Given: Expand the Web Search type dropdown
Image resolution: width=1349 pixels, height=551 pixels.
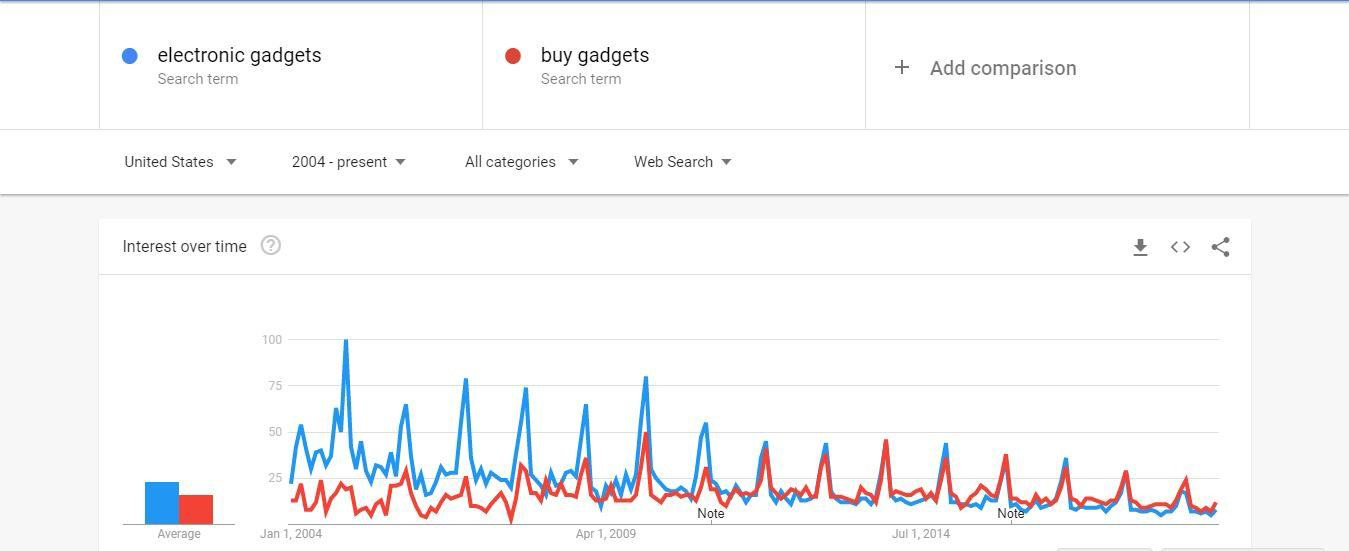Looking at the screenshot, I should 682,162.
